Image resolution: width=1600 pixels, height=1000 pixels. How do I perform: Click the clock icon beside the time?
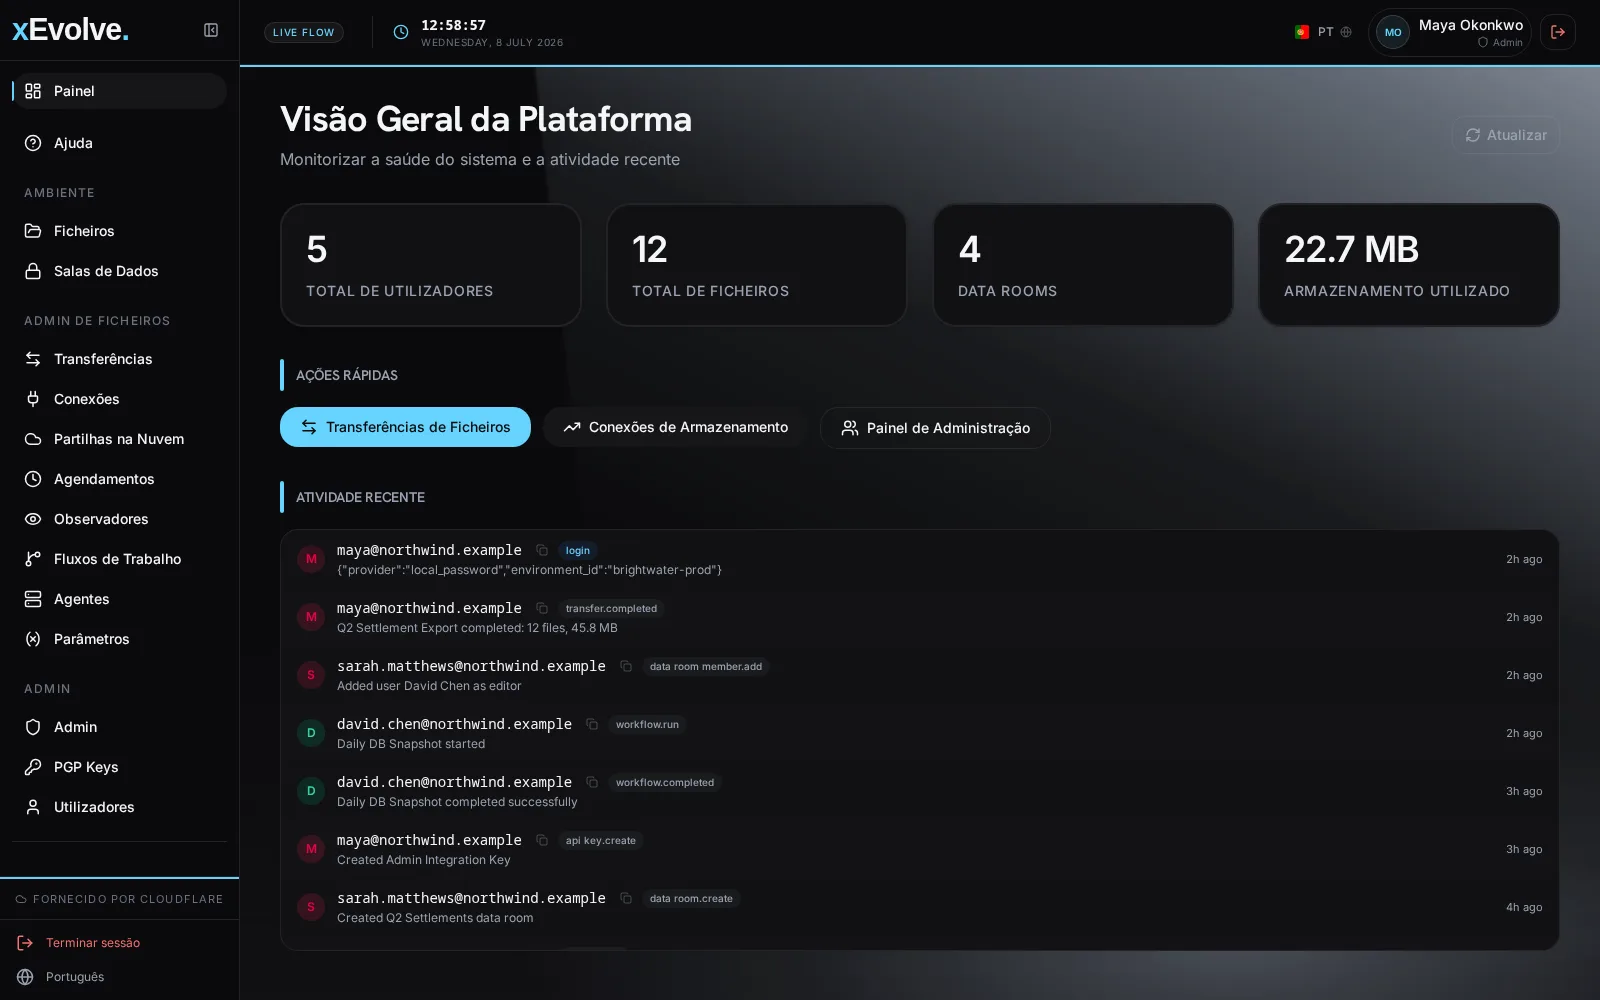[401, 32]
